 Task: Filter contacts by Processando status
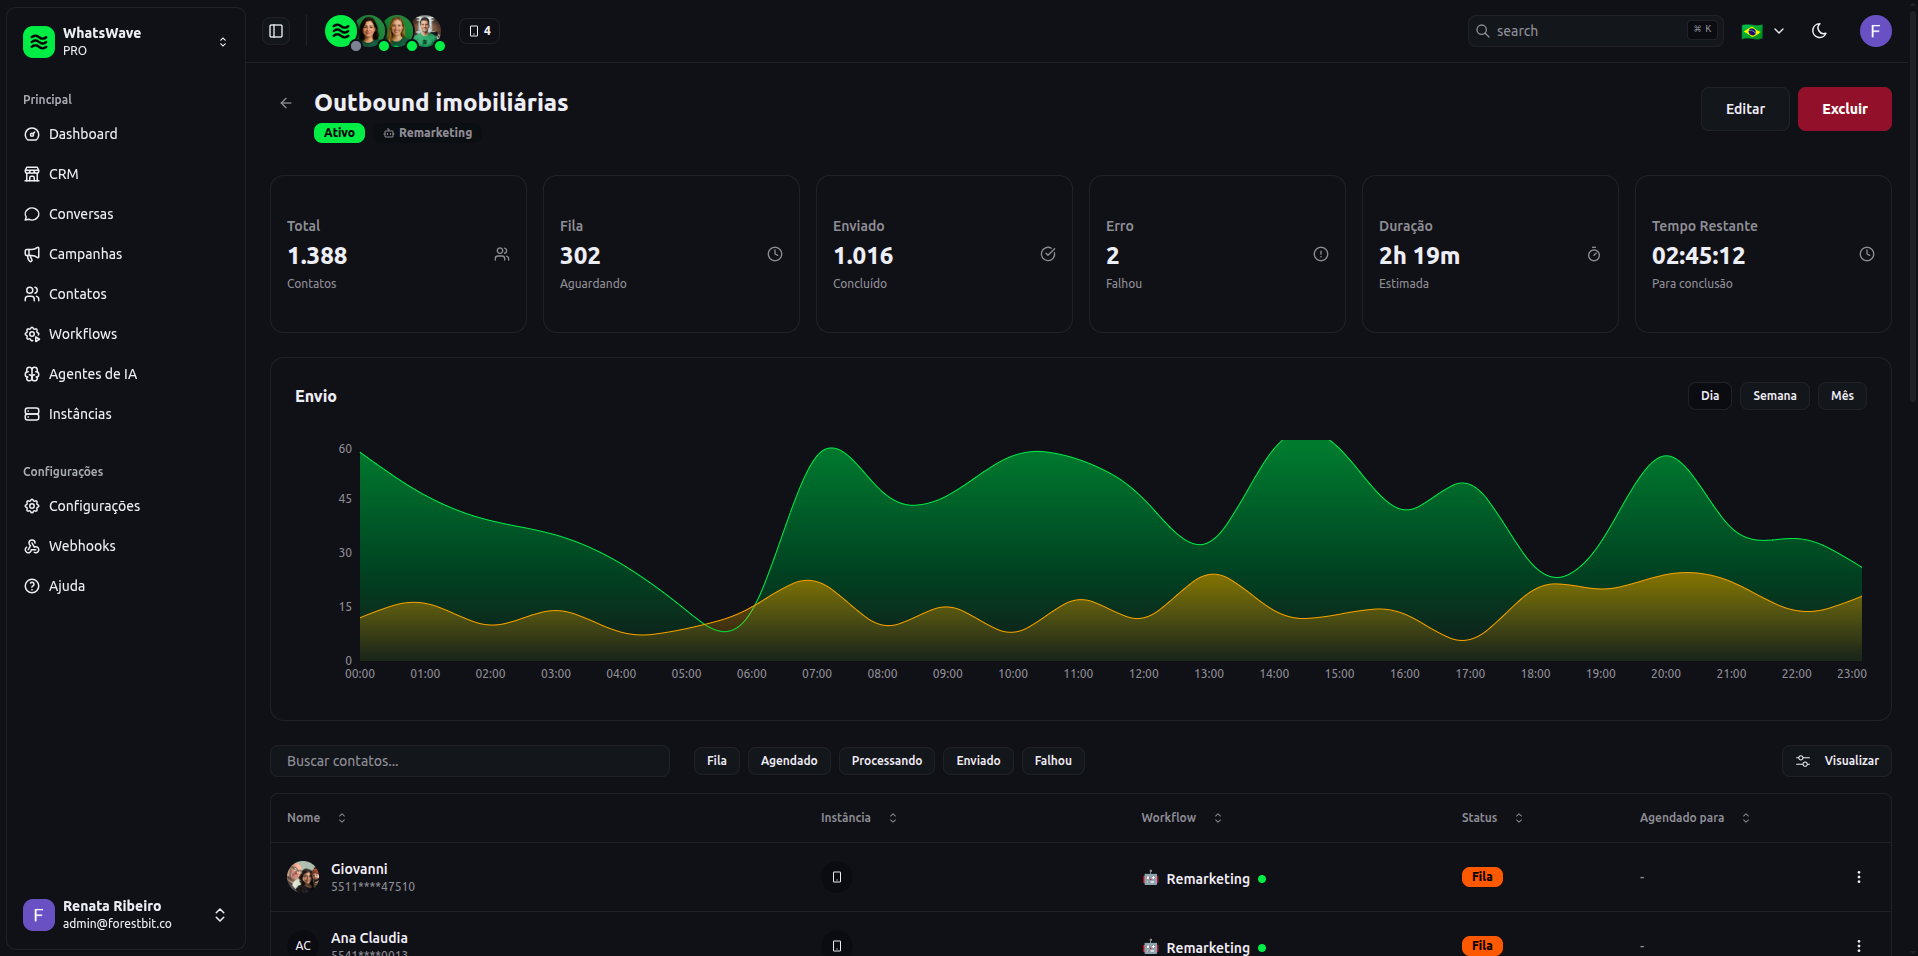[x=887, y=761]
